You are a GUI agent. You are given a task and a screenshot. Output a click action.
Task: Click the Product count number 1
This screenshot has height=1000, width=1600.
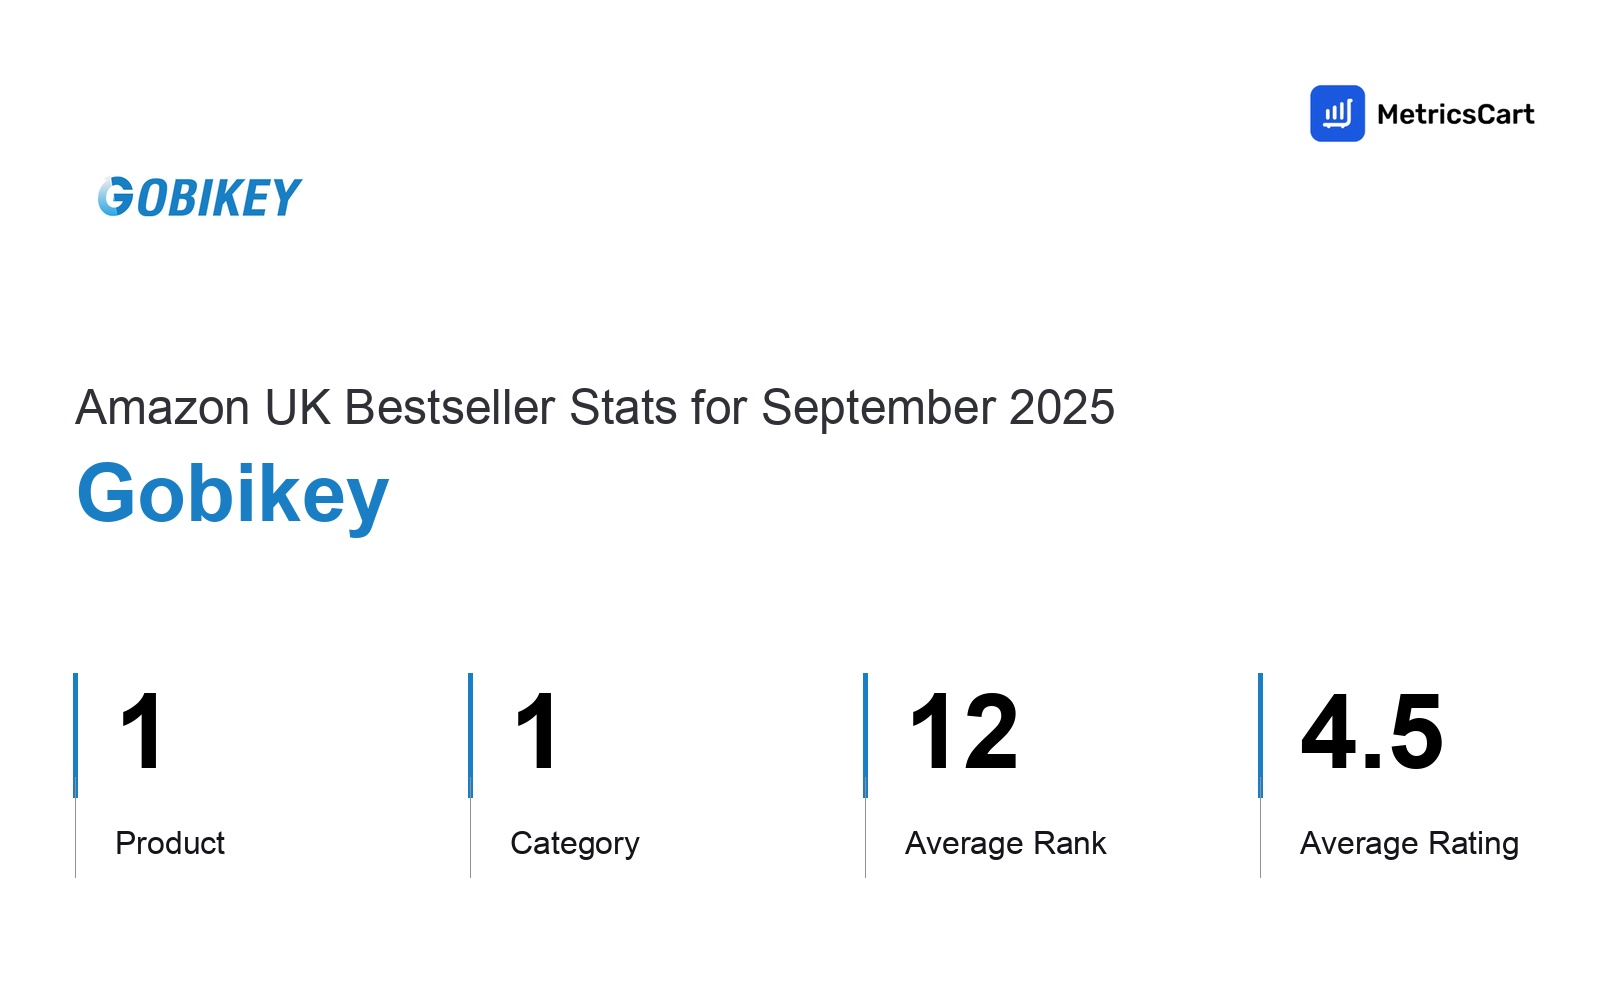point(141,733)
